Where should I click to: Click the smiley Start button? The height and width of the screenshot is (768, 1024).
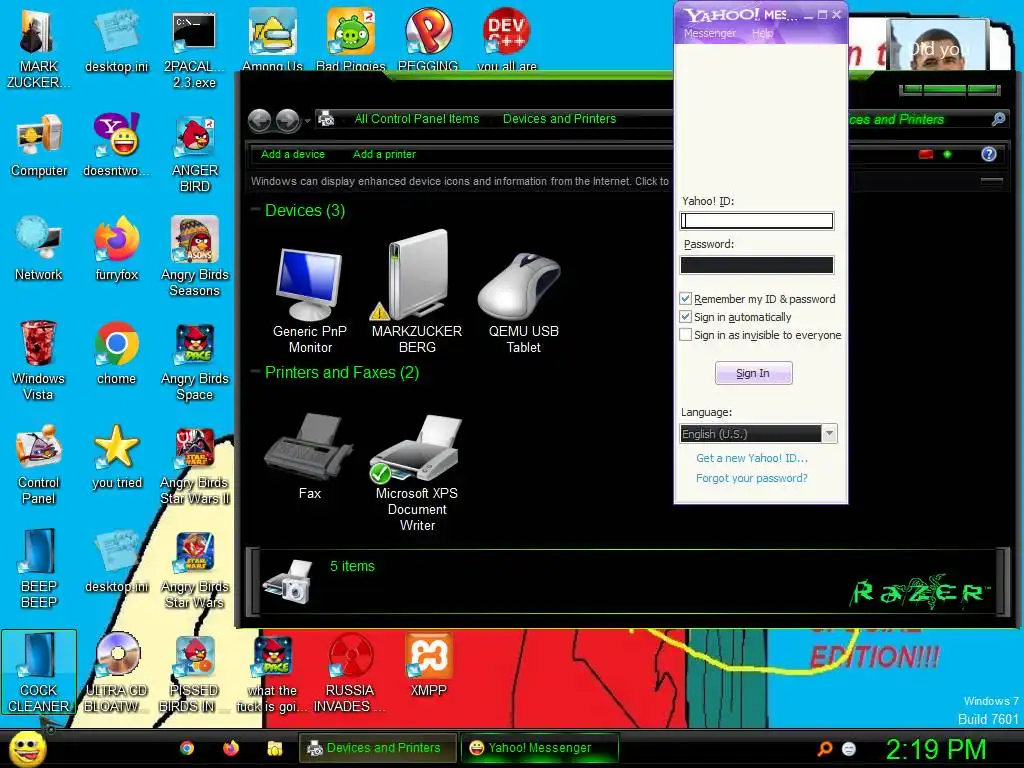coord(27,748)
